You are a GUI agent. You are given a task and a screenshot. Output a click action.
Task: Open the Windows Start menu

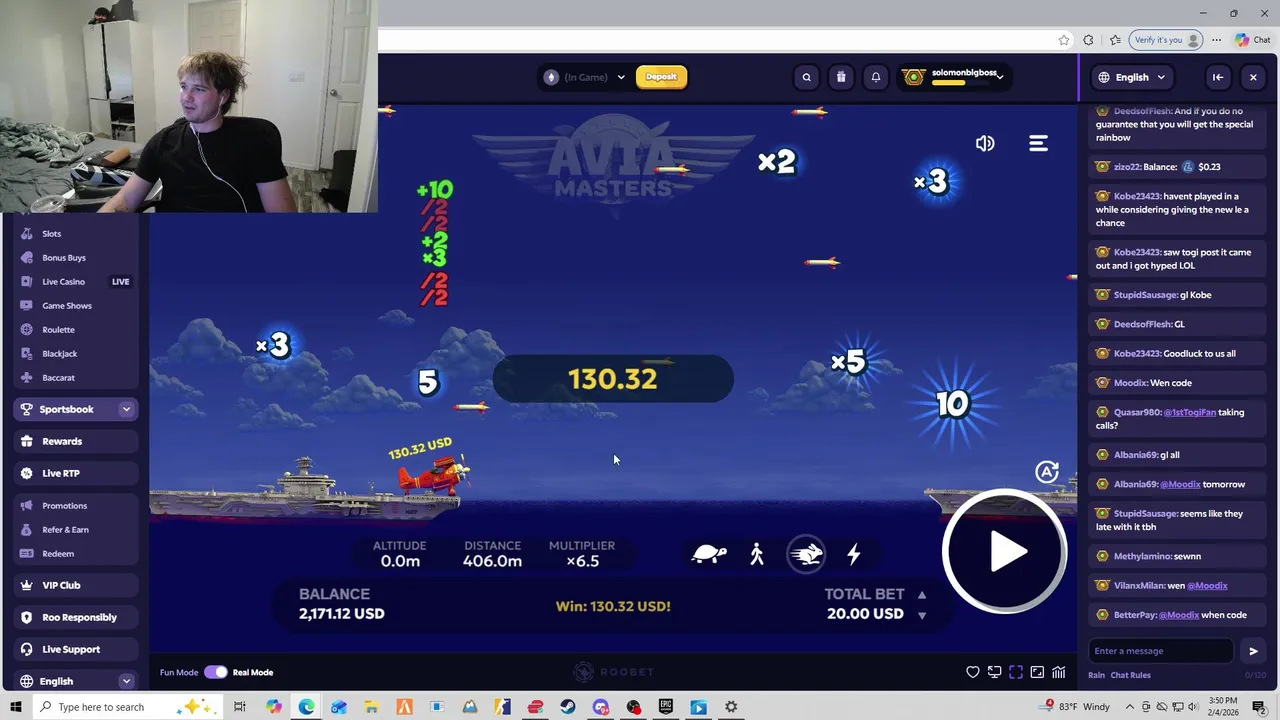pos(15,707)
